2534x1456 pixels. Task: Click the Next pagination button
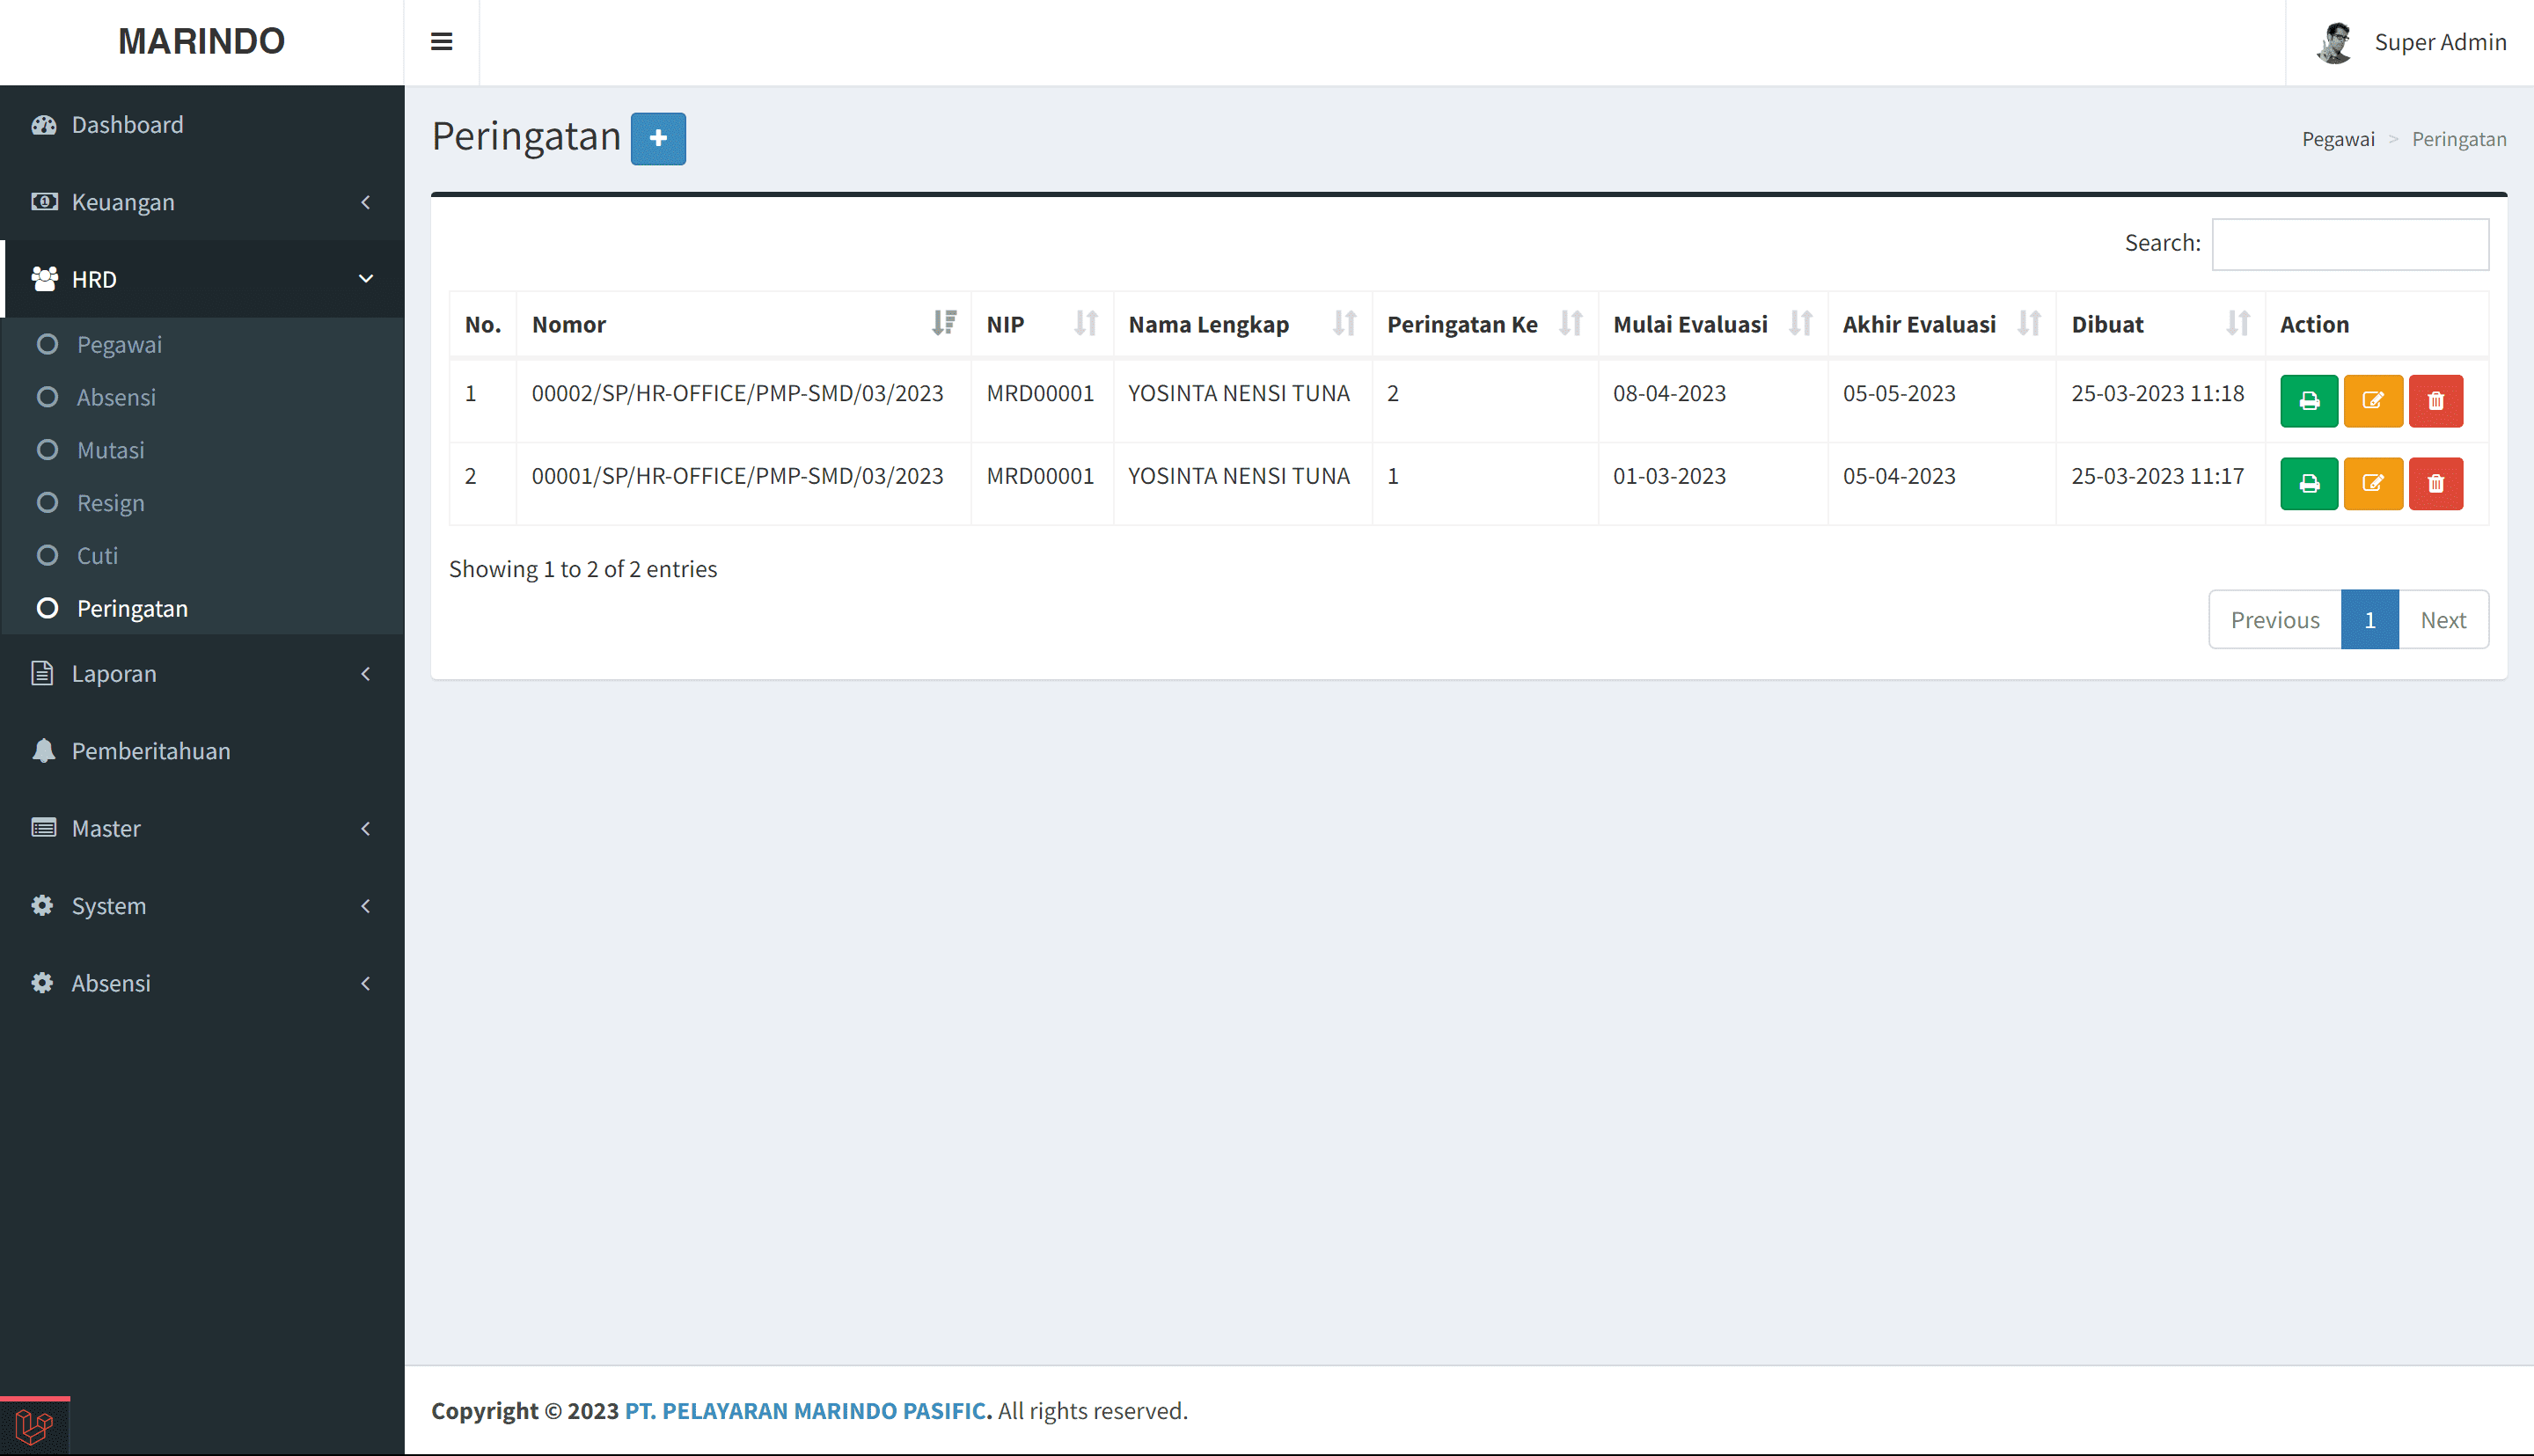point(2442,620)
